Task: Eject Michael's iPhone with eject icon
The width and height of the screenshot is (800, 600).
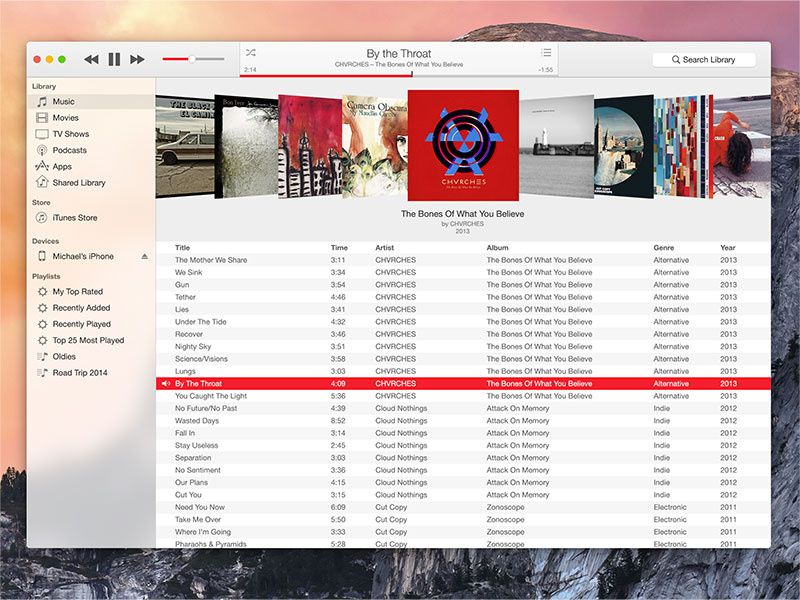Action: pyautogui.click(x=145, y=256)
